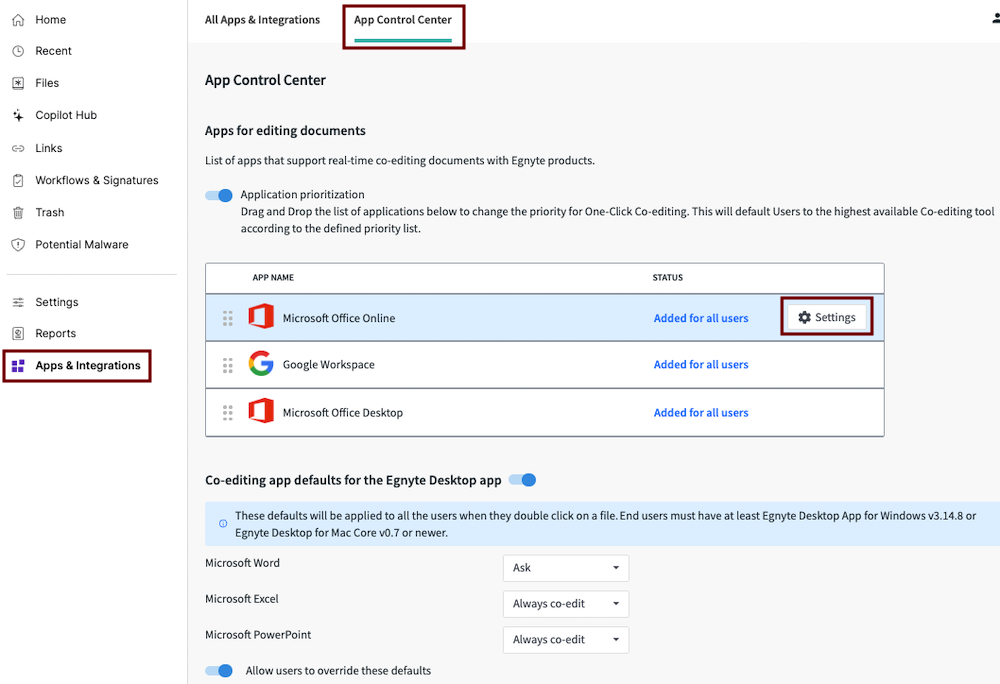Click the Google Workspace logo icon

261,363
